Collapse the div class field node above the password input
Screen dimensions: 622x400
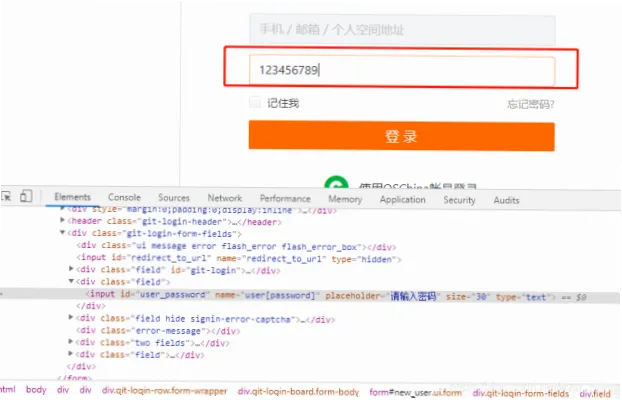(71, 281)
